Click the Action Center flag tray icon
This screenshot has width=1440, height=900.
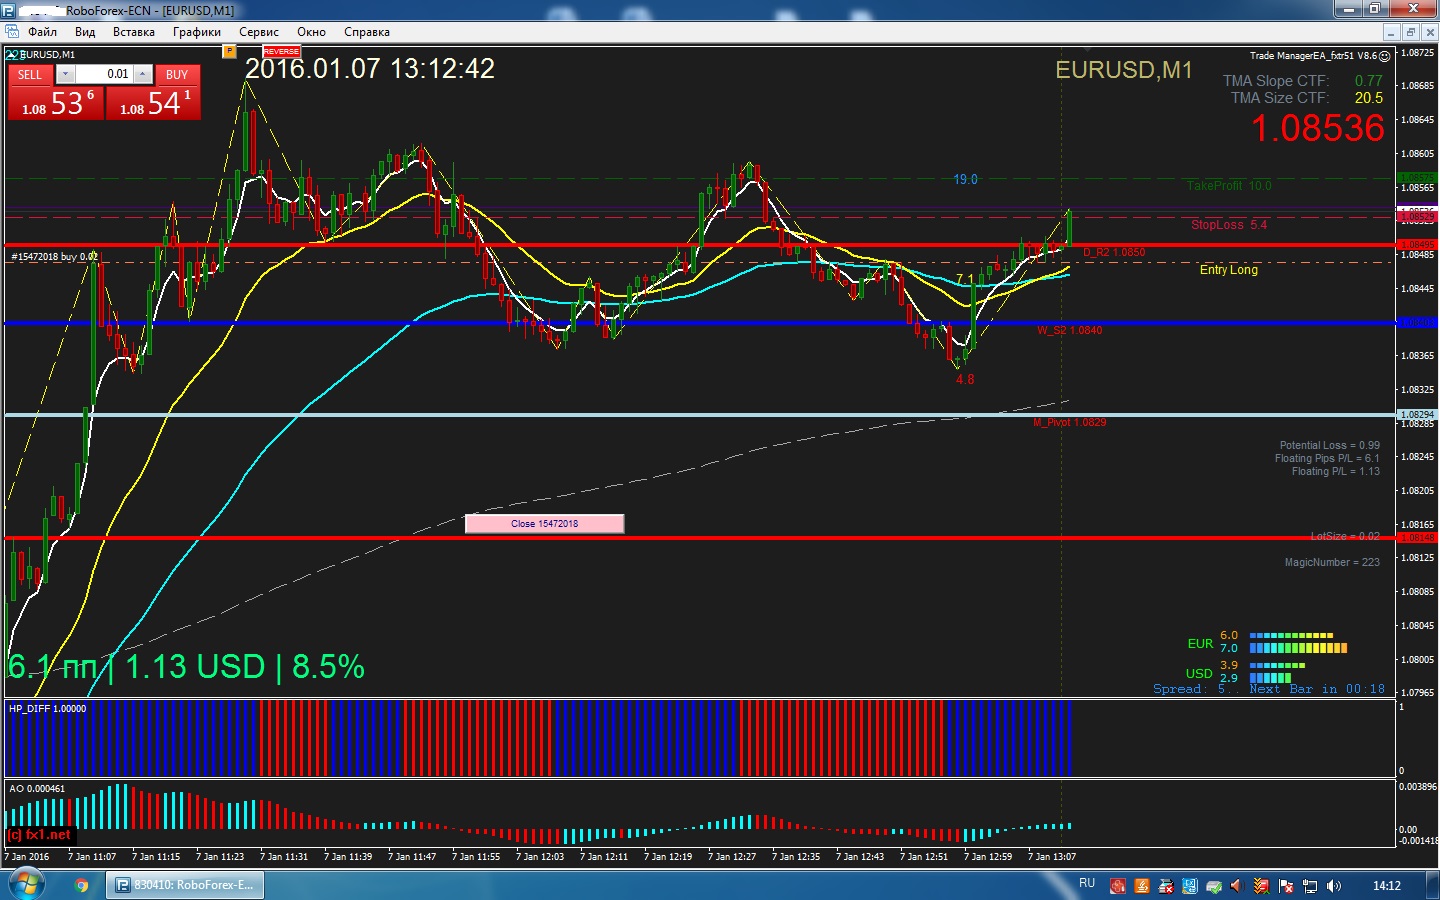coord(1286,886)
